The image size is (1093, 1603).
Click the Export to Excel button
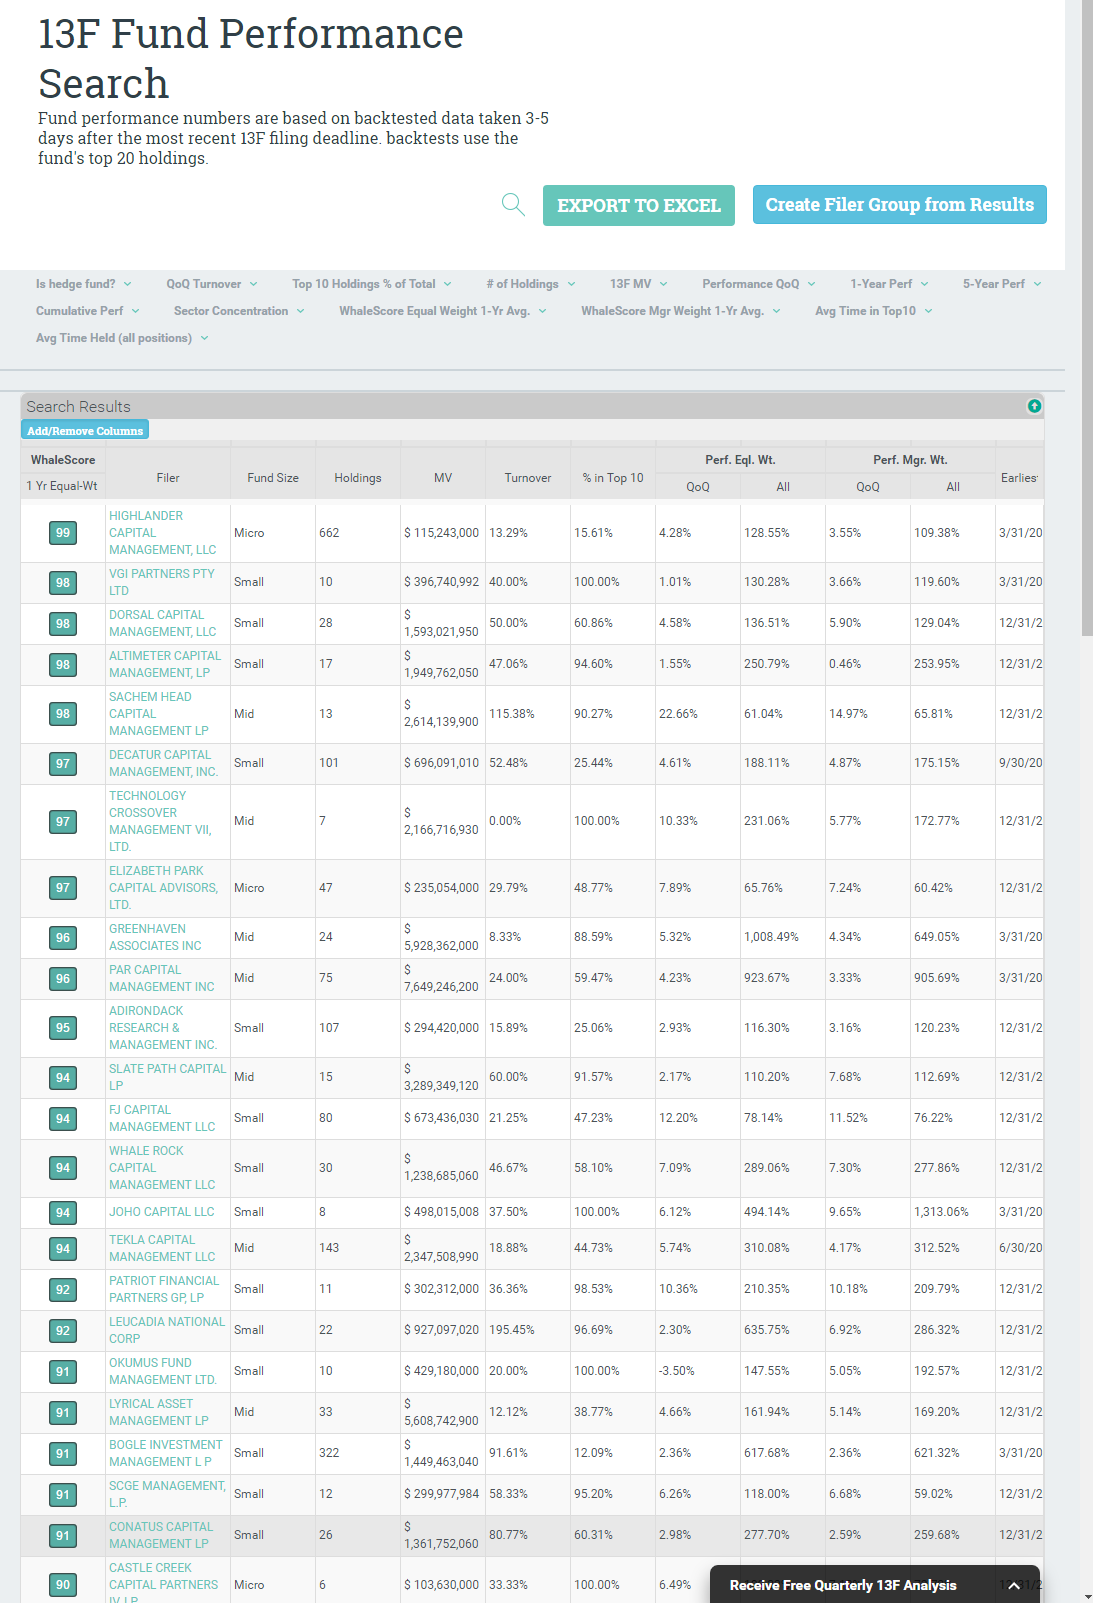point(638,205)
